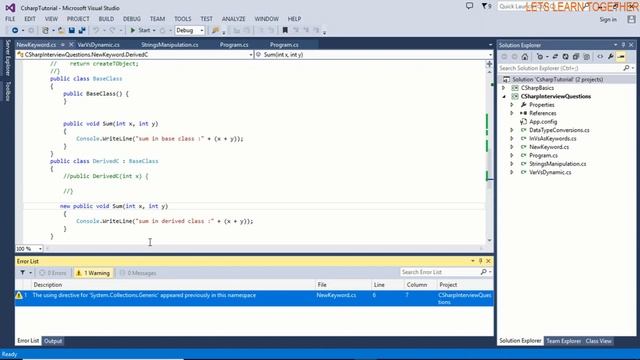This screenshot has width=640, height=360.
Task: Open the PROJECT menu
Action: [78, 19]
